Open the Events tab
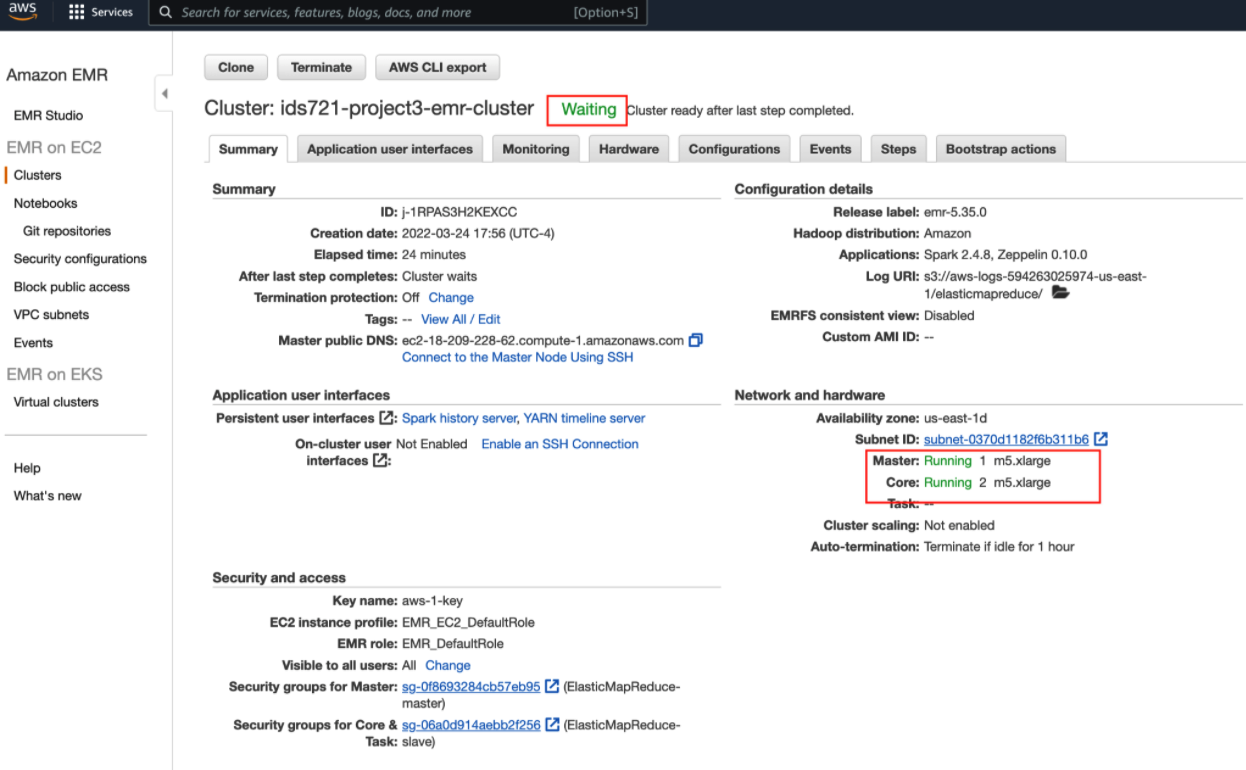 click(830, 149)
